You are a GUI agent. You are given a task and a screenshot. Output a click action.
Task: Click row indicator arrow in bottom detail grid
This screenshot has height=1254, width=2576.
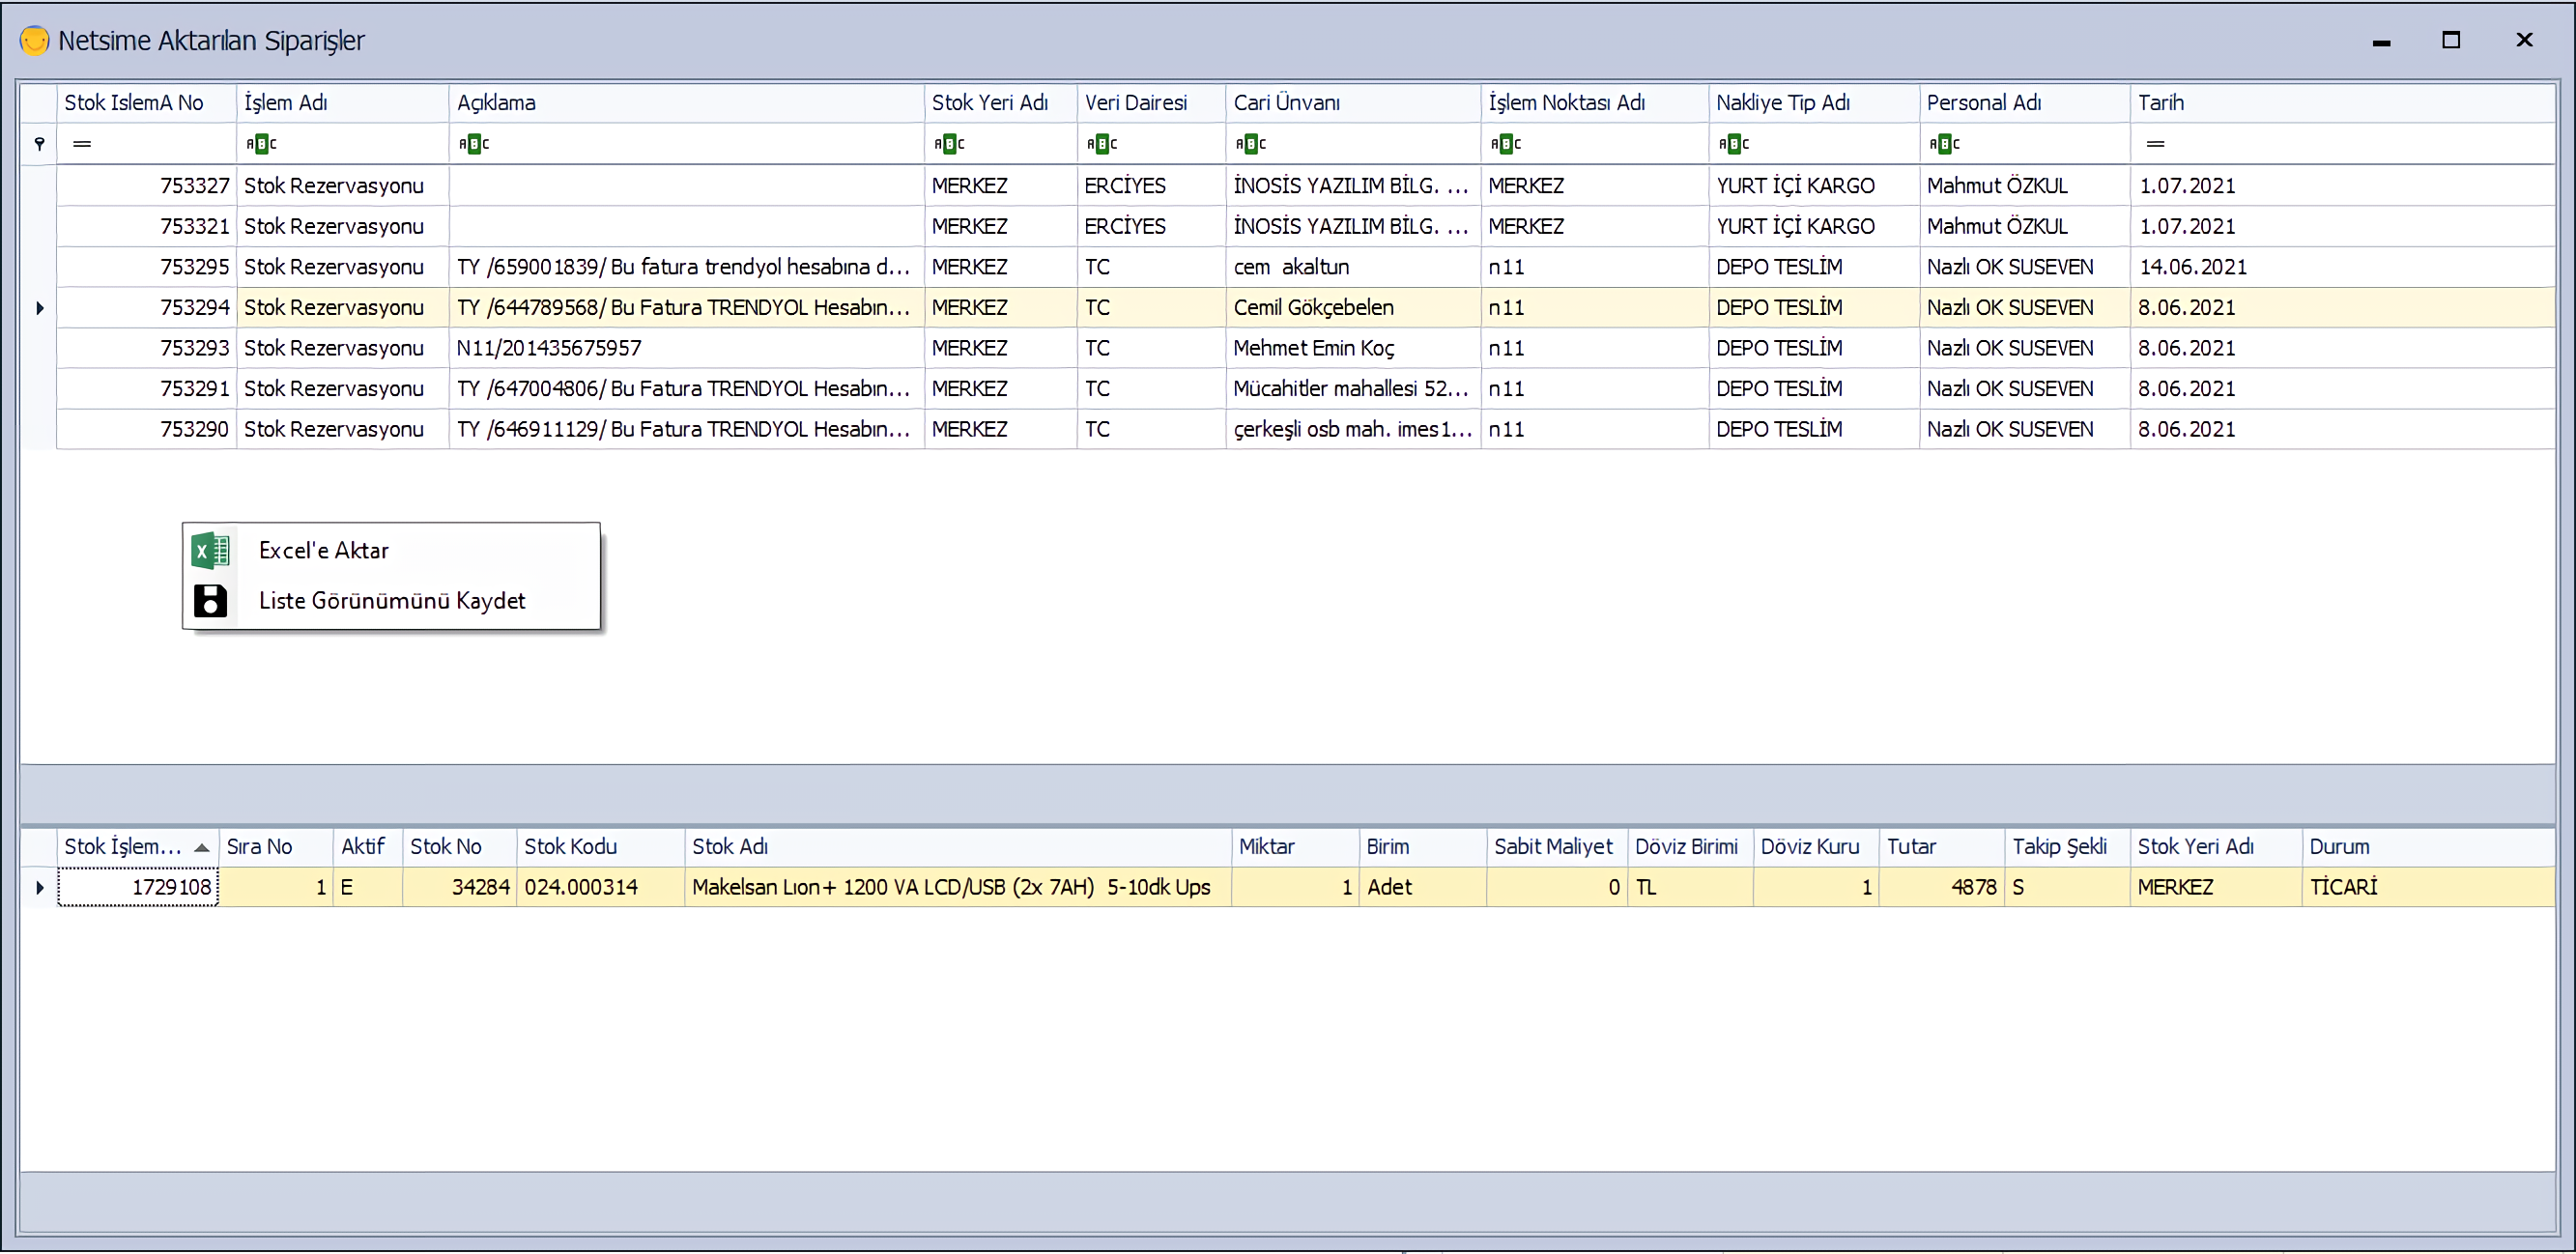click(x=39, y=888)
